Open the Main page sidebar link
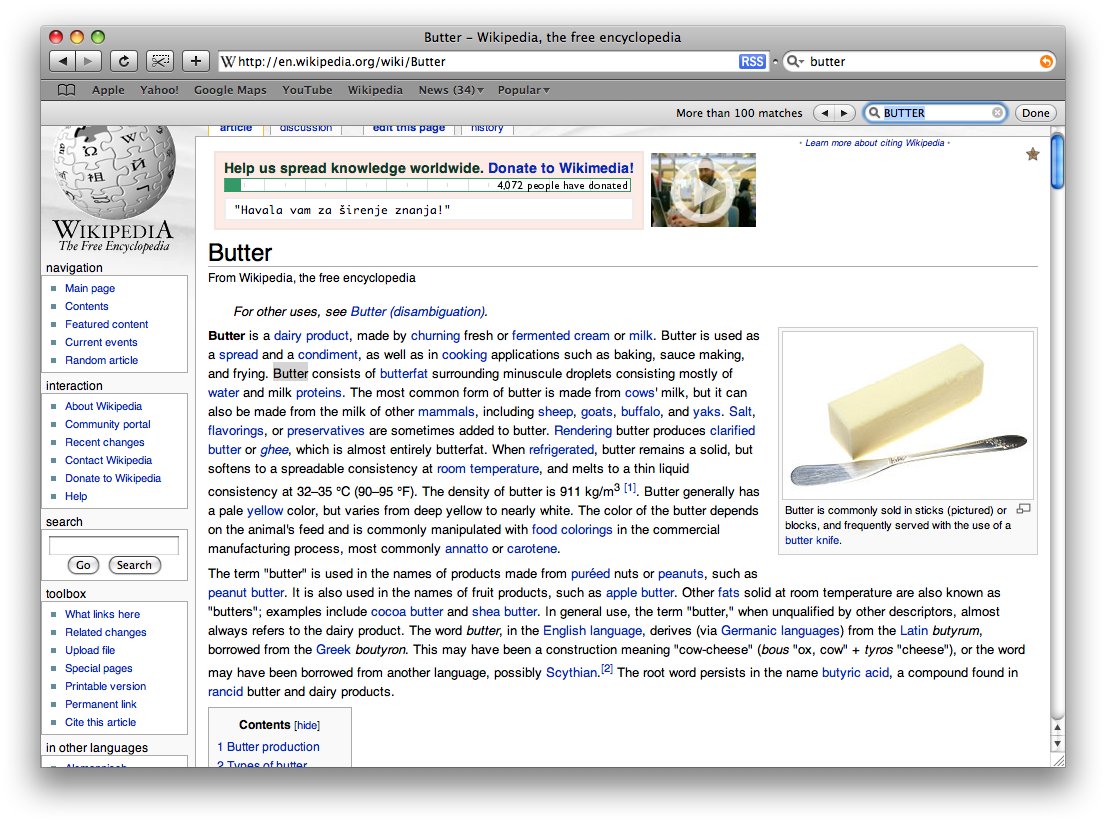Image resolution: width=1106 pixels, height=823 pixels. (x=90, y=288)
